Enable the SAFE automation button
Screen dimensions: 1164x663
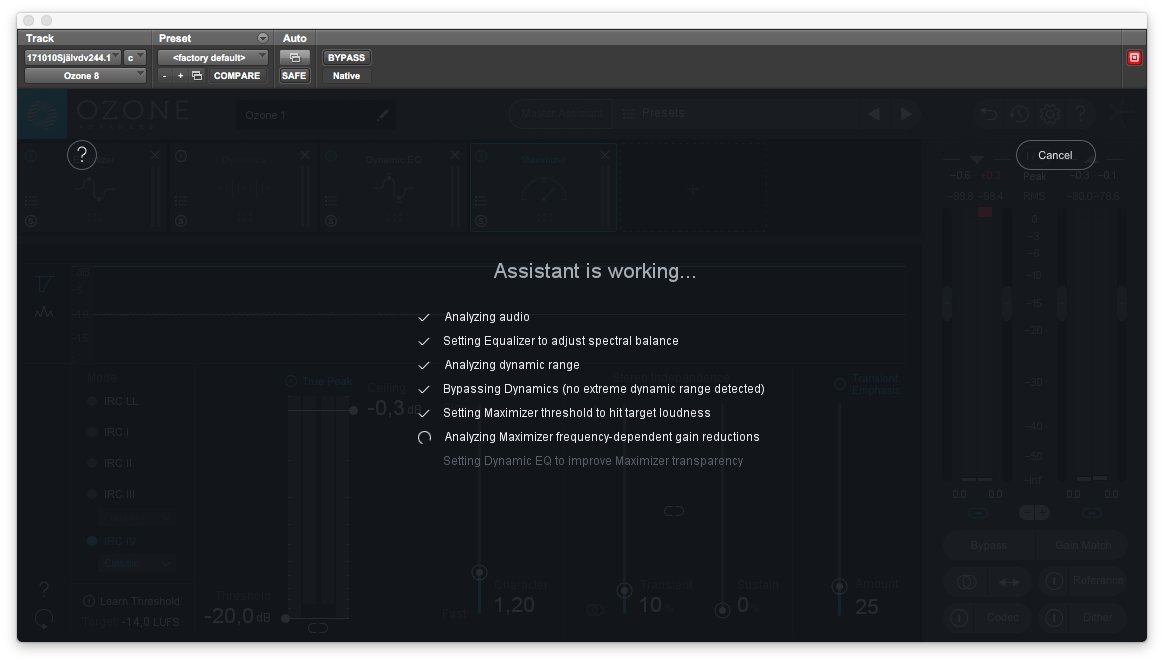pos(294,76)
